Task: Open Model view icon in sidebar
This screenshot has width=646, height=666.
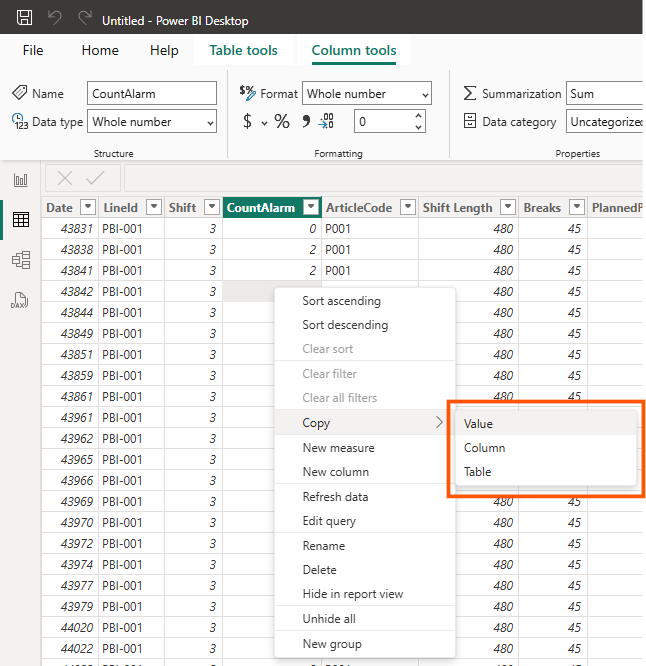Action: click(21, 260)
